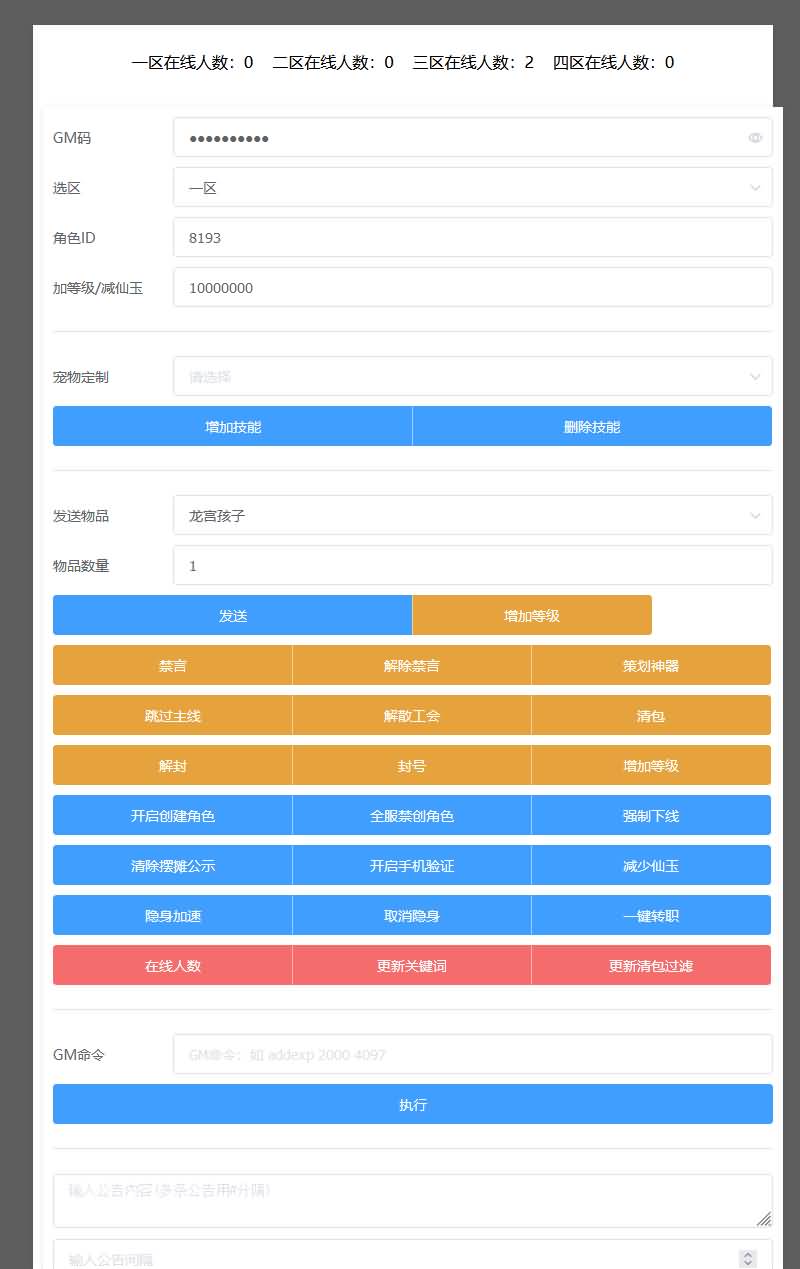The height and width of the screenshot is (1269, 800).
Task: Click the GM命令 input field
Action: [x=472, y=1055]
